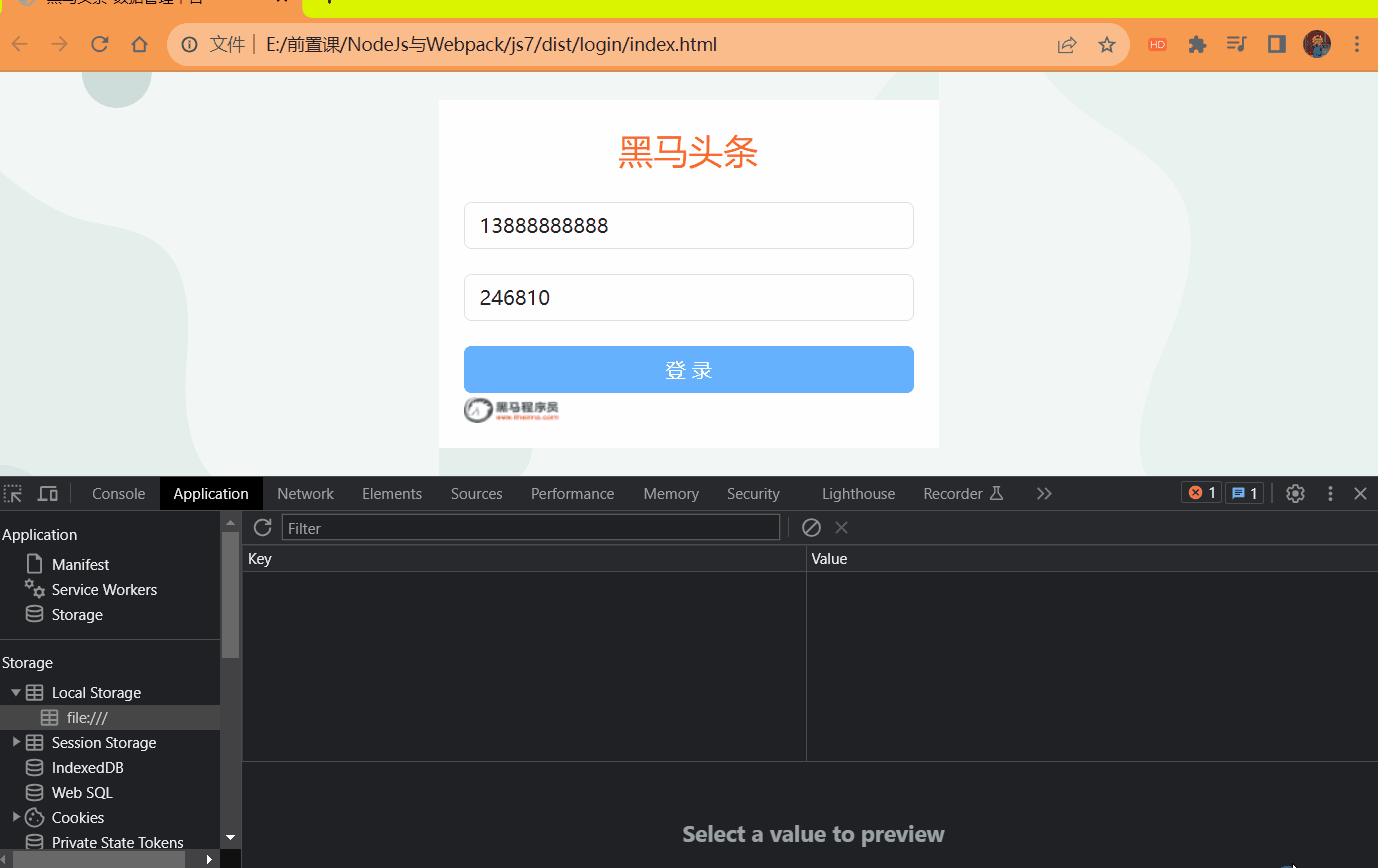Screen dimensions: 1378x868
Task: Reload the page with the refresh icon
Action: point(99,44)
